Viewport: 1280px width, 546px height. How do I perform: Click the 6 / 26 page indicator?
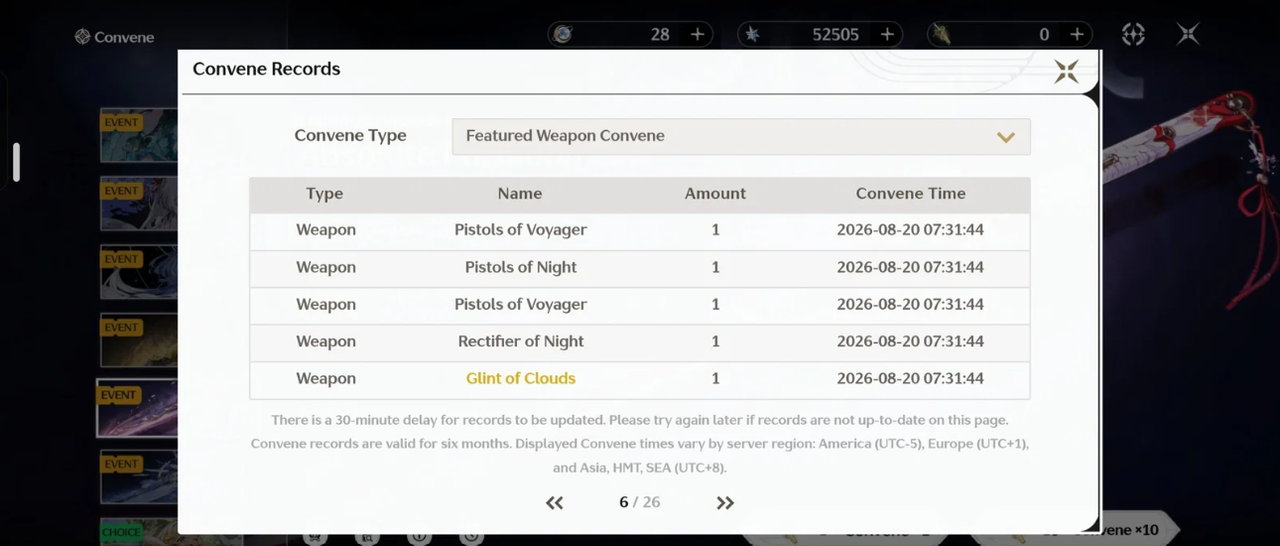coord(640,502)
